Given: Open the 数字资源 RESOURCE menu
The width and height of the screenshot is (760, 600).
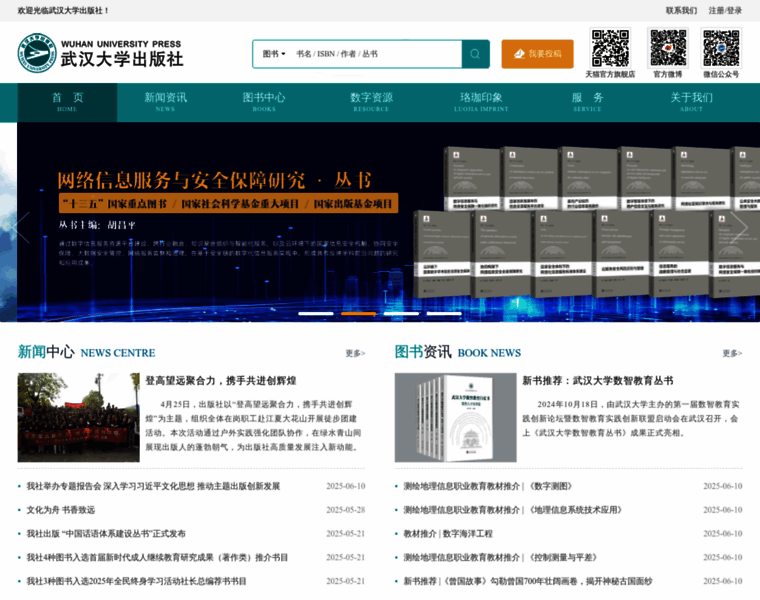Looking at the screenshot, I should [x=372, y=102].
